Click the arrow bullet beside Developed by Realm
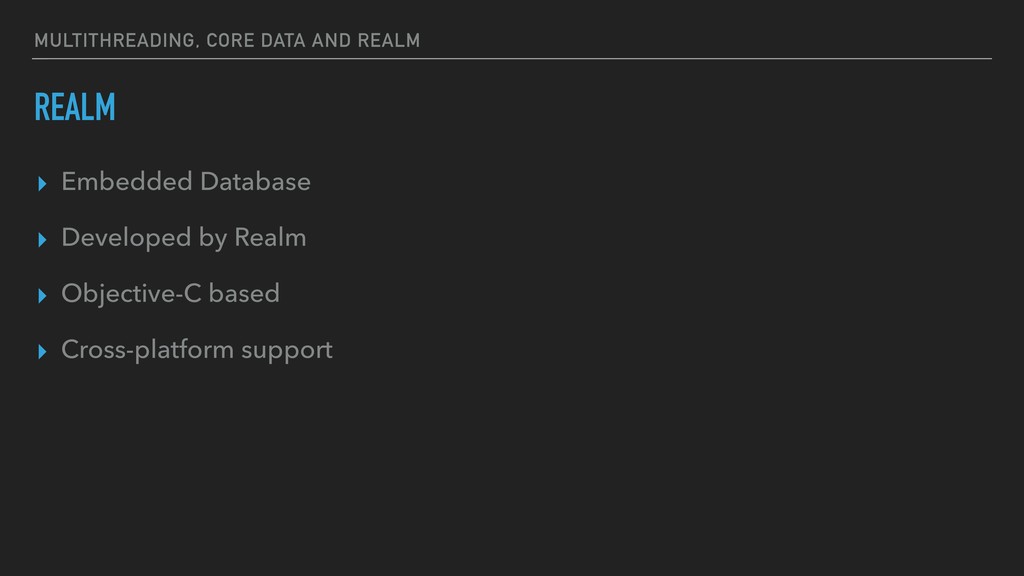The height and width of the screenshot is (576, 1024). (42, 240)
